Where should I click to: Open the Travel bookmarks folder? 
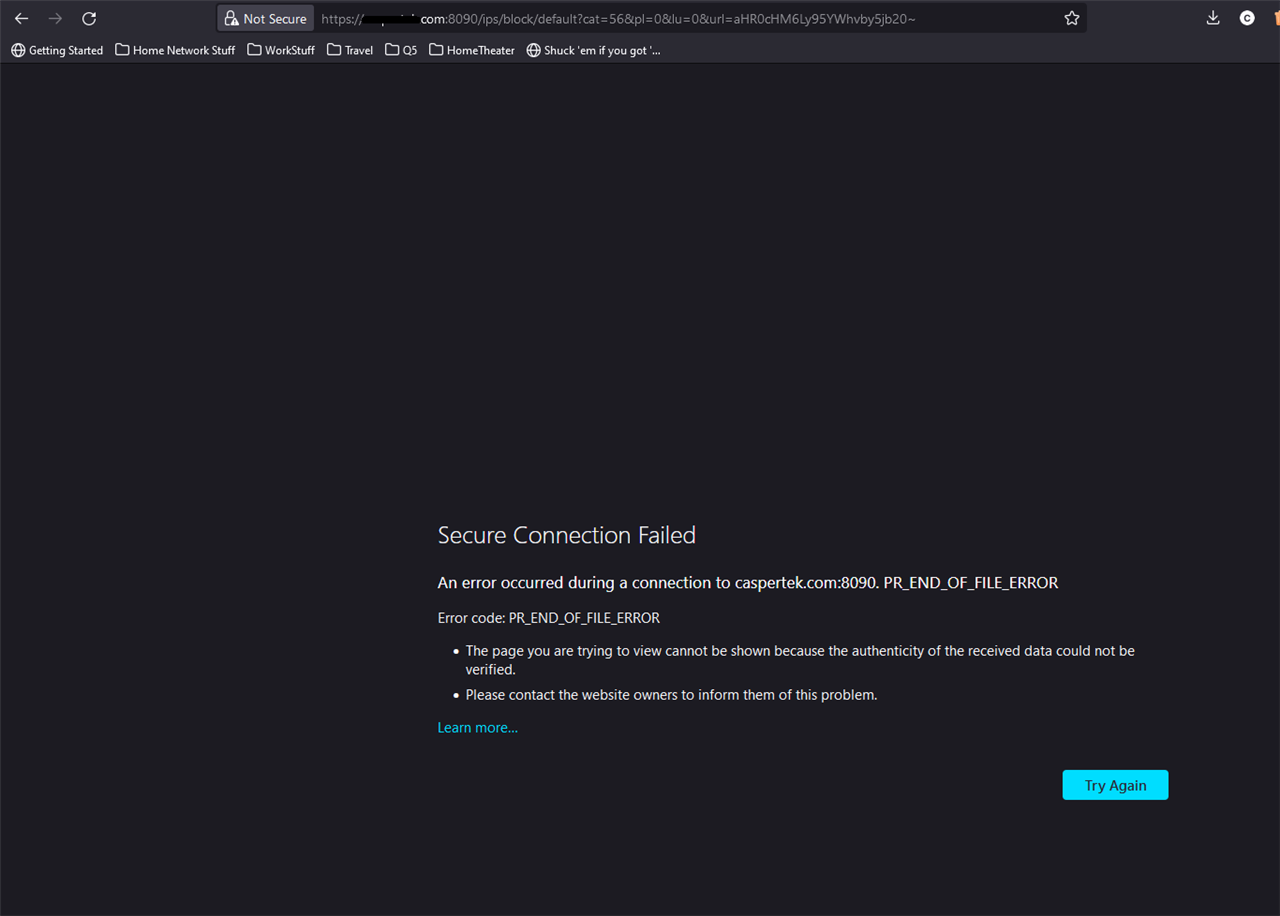(350, 50)
